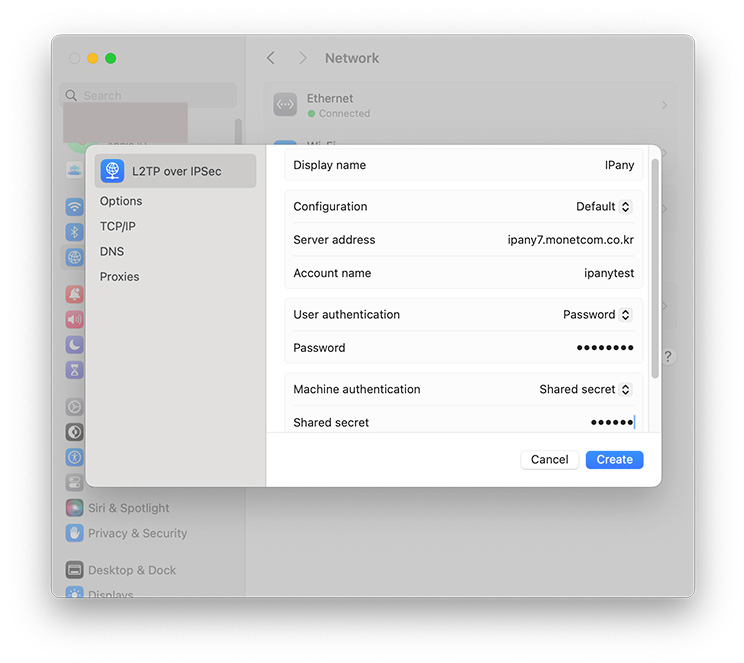Click the Cancel button
The height and width of the screenshot is (663, 744).
point(549,459)
